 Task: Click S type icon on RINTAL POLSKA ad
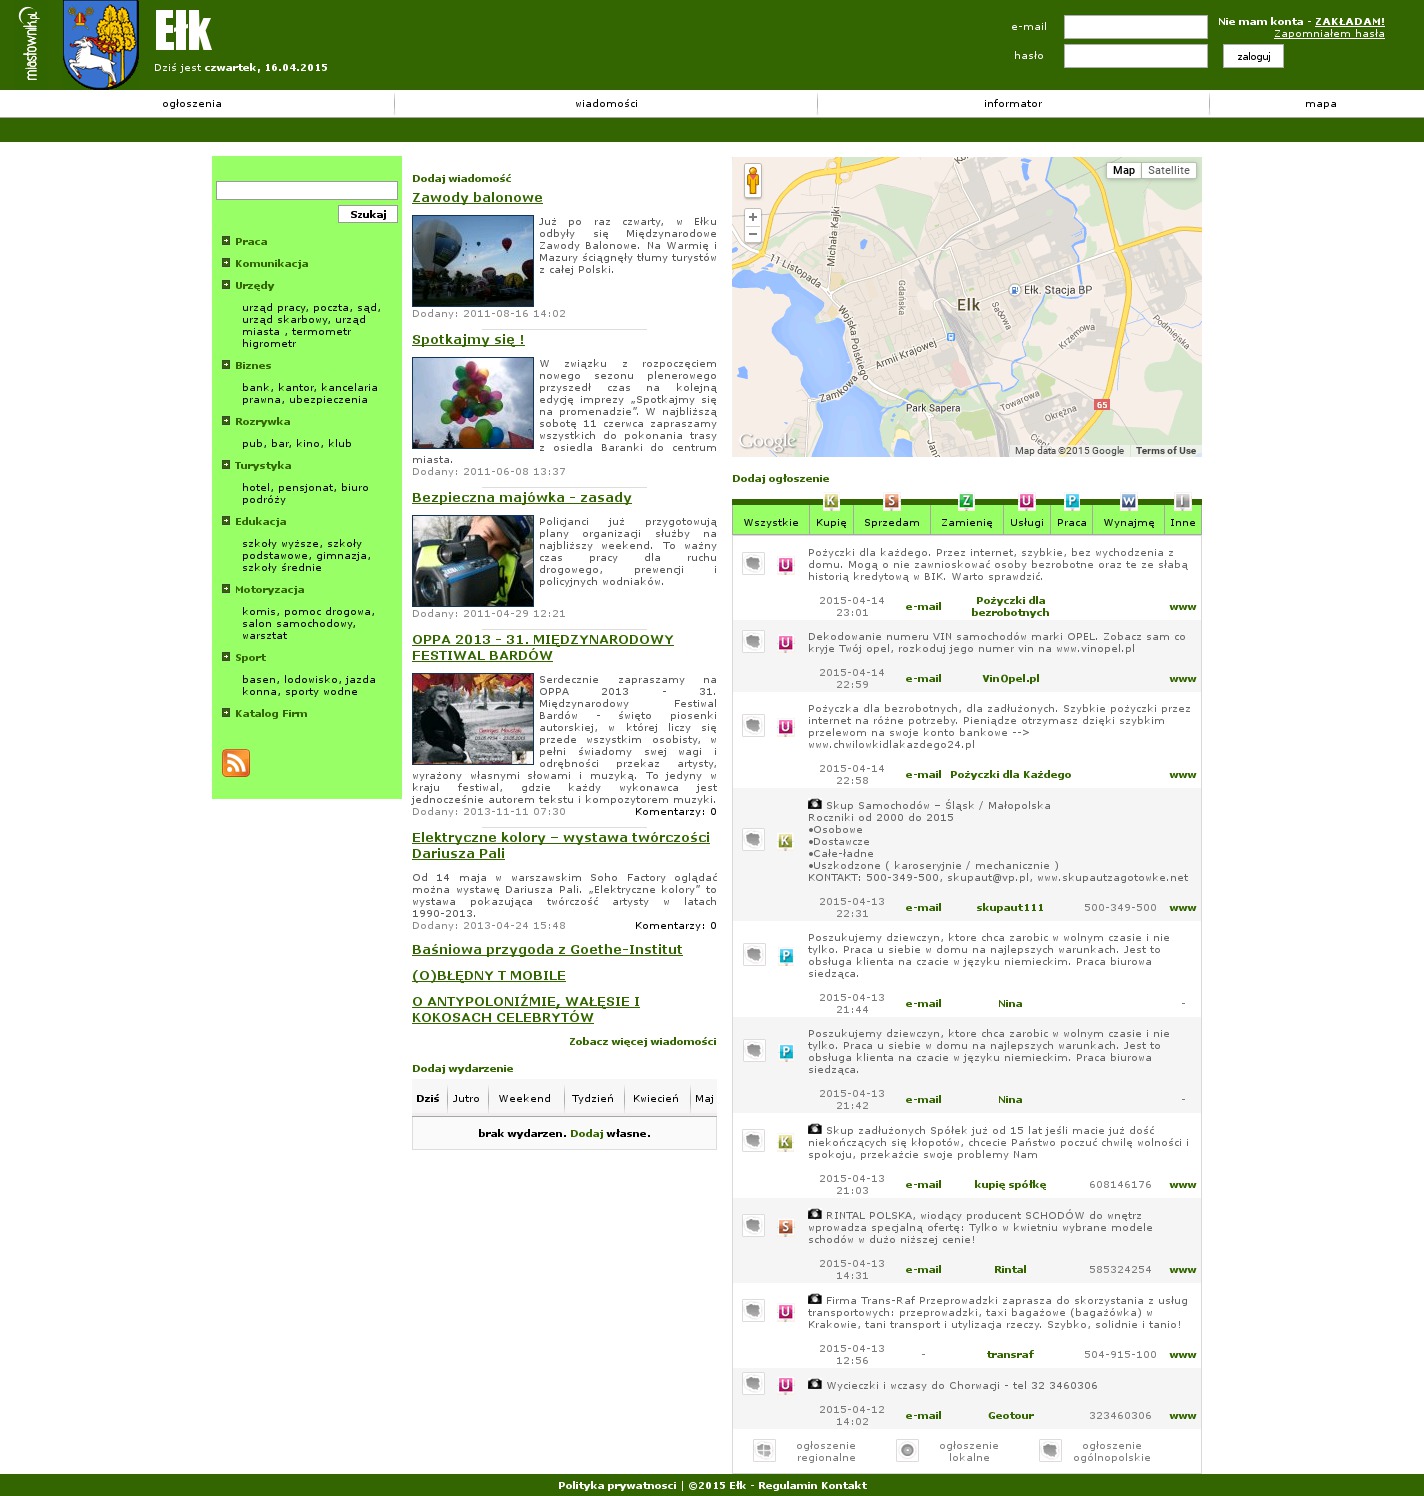point(785,1227)
